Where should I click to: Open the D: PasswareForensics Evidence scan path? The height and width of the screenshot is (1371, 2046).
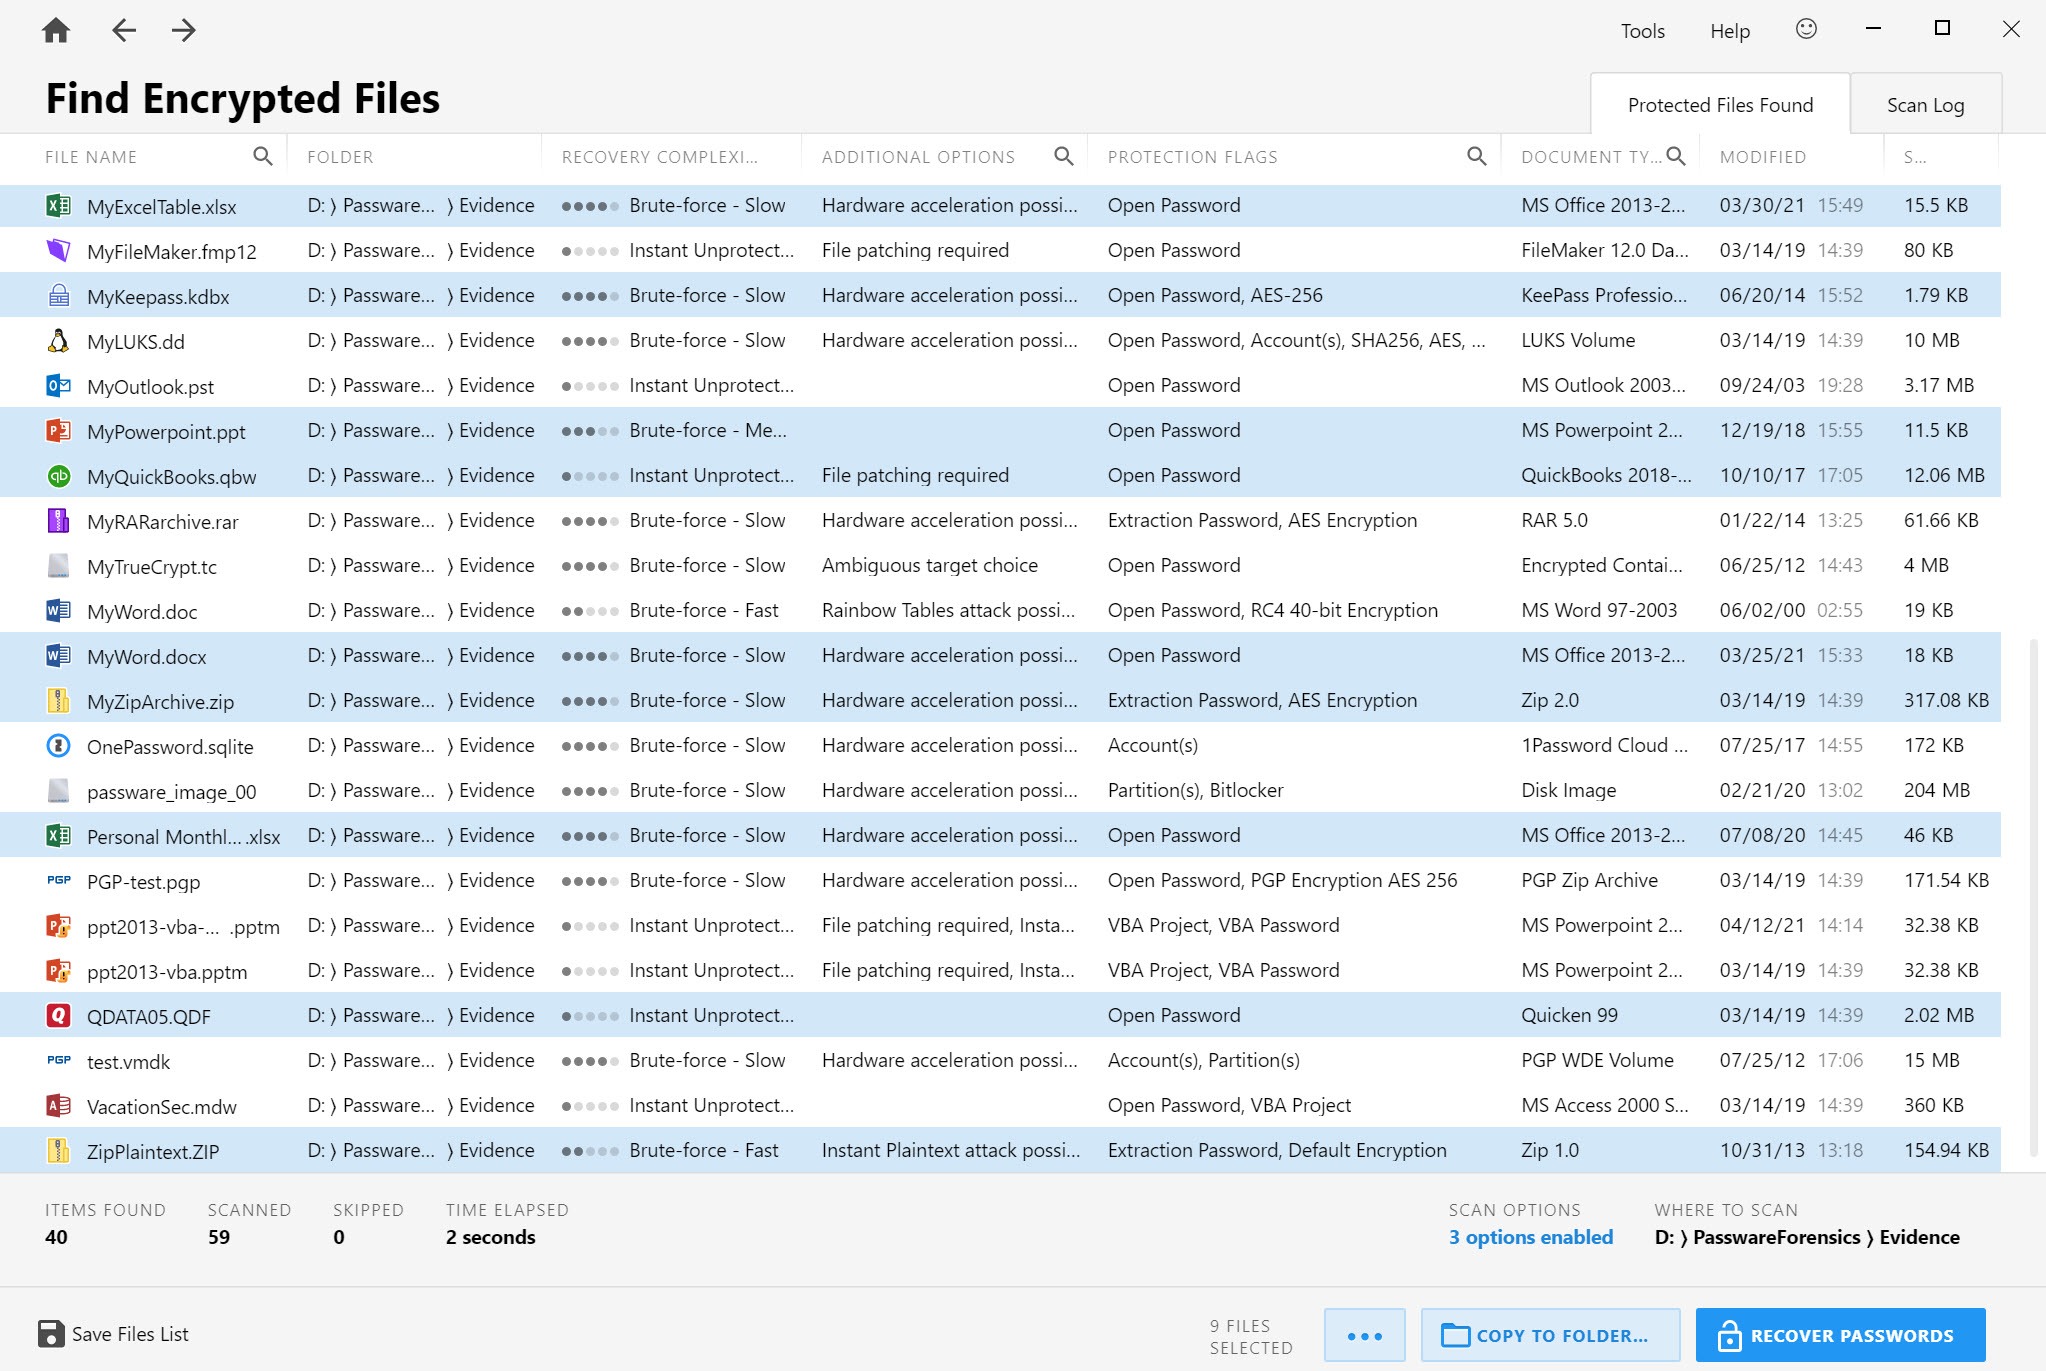1807,1237
